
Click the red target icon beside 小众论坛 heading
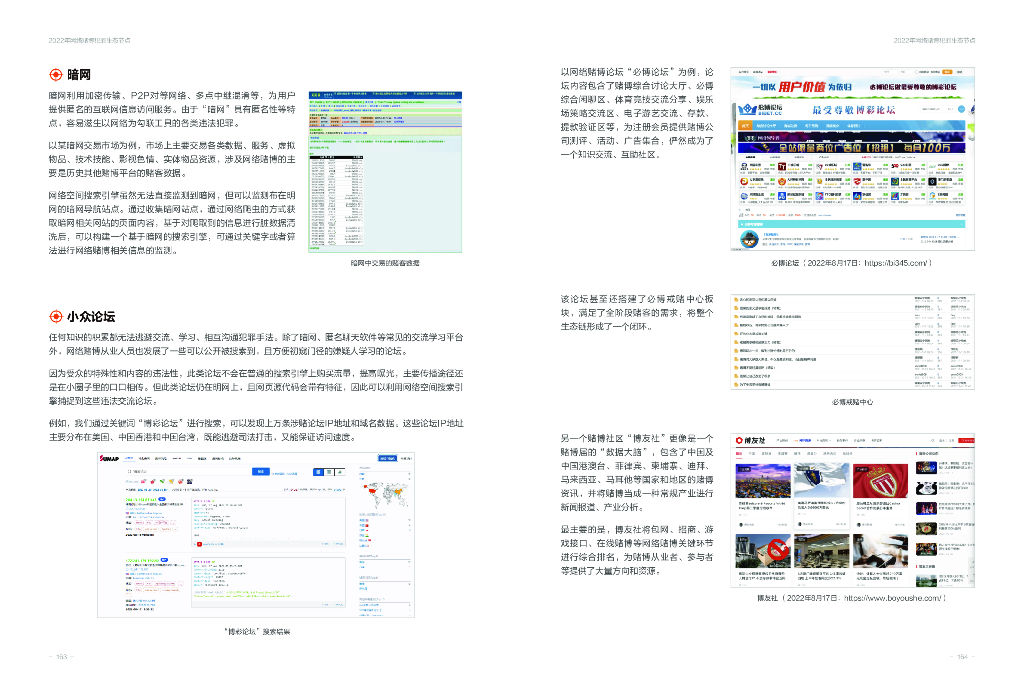point(56,317)
